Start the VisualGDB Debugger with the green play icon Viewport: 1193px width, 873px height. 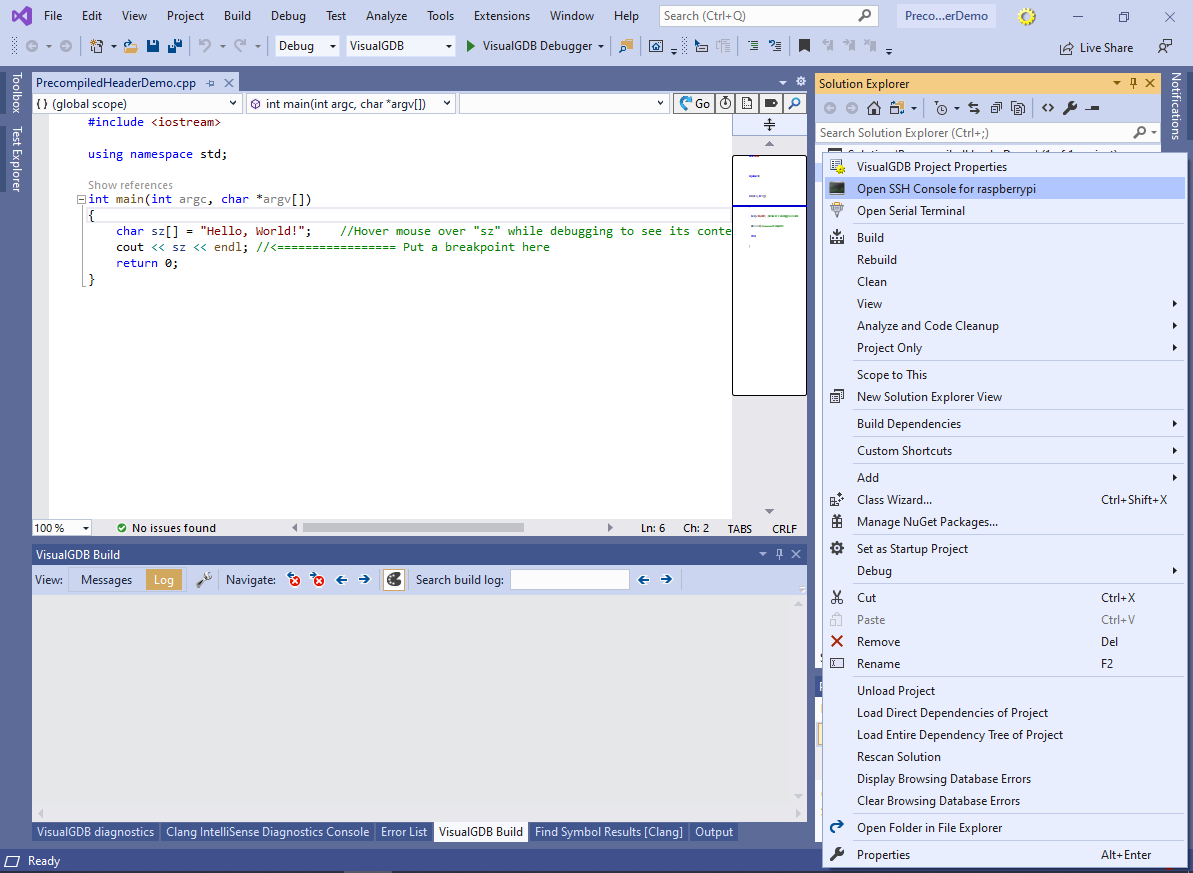point(470,46)
